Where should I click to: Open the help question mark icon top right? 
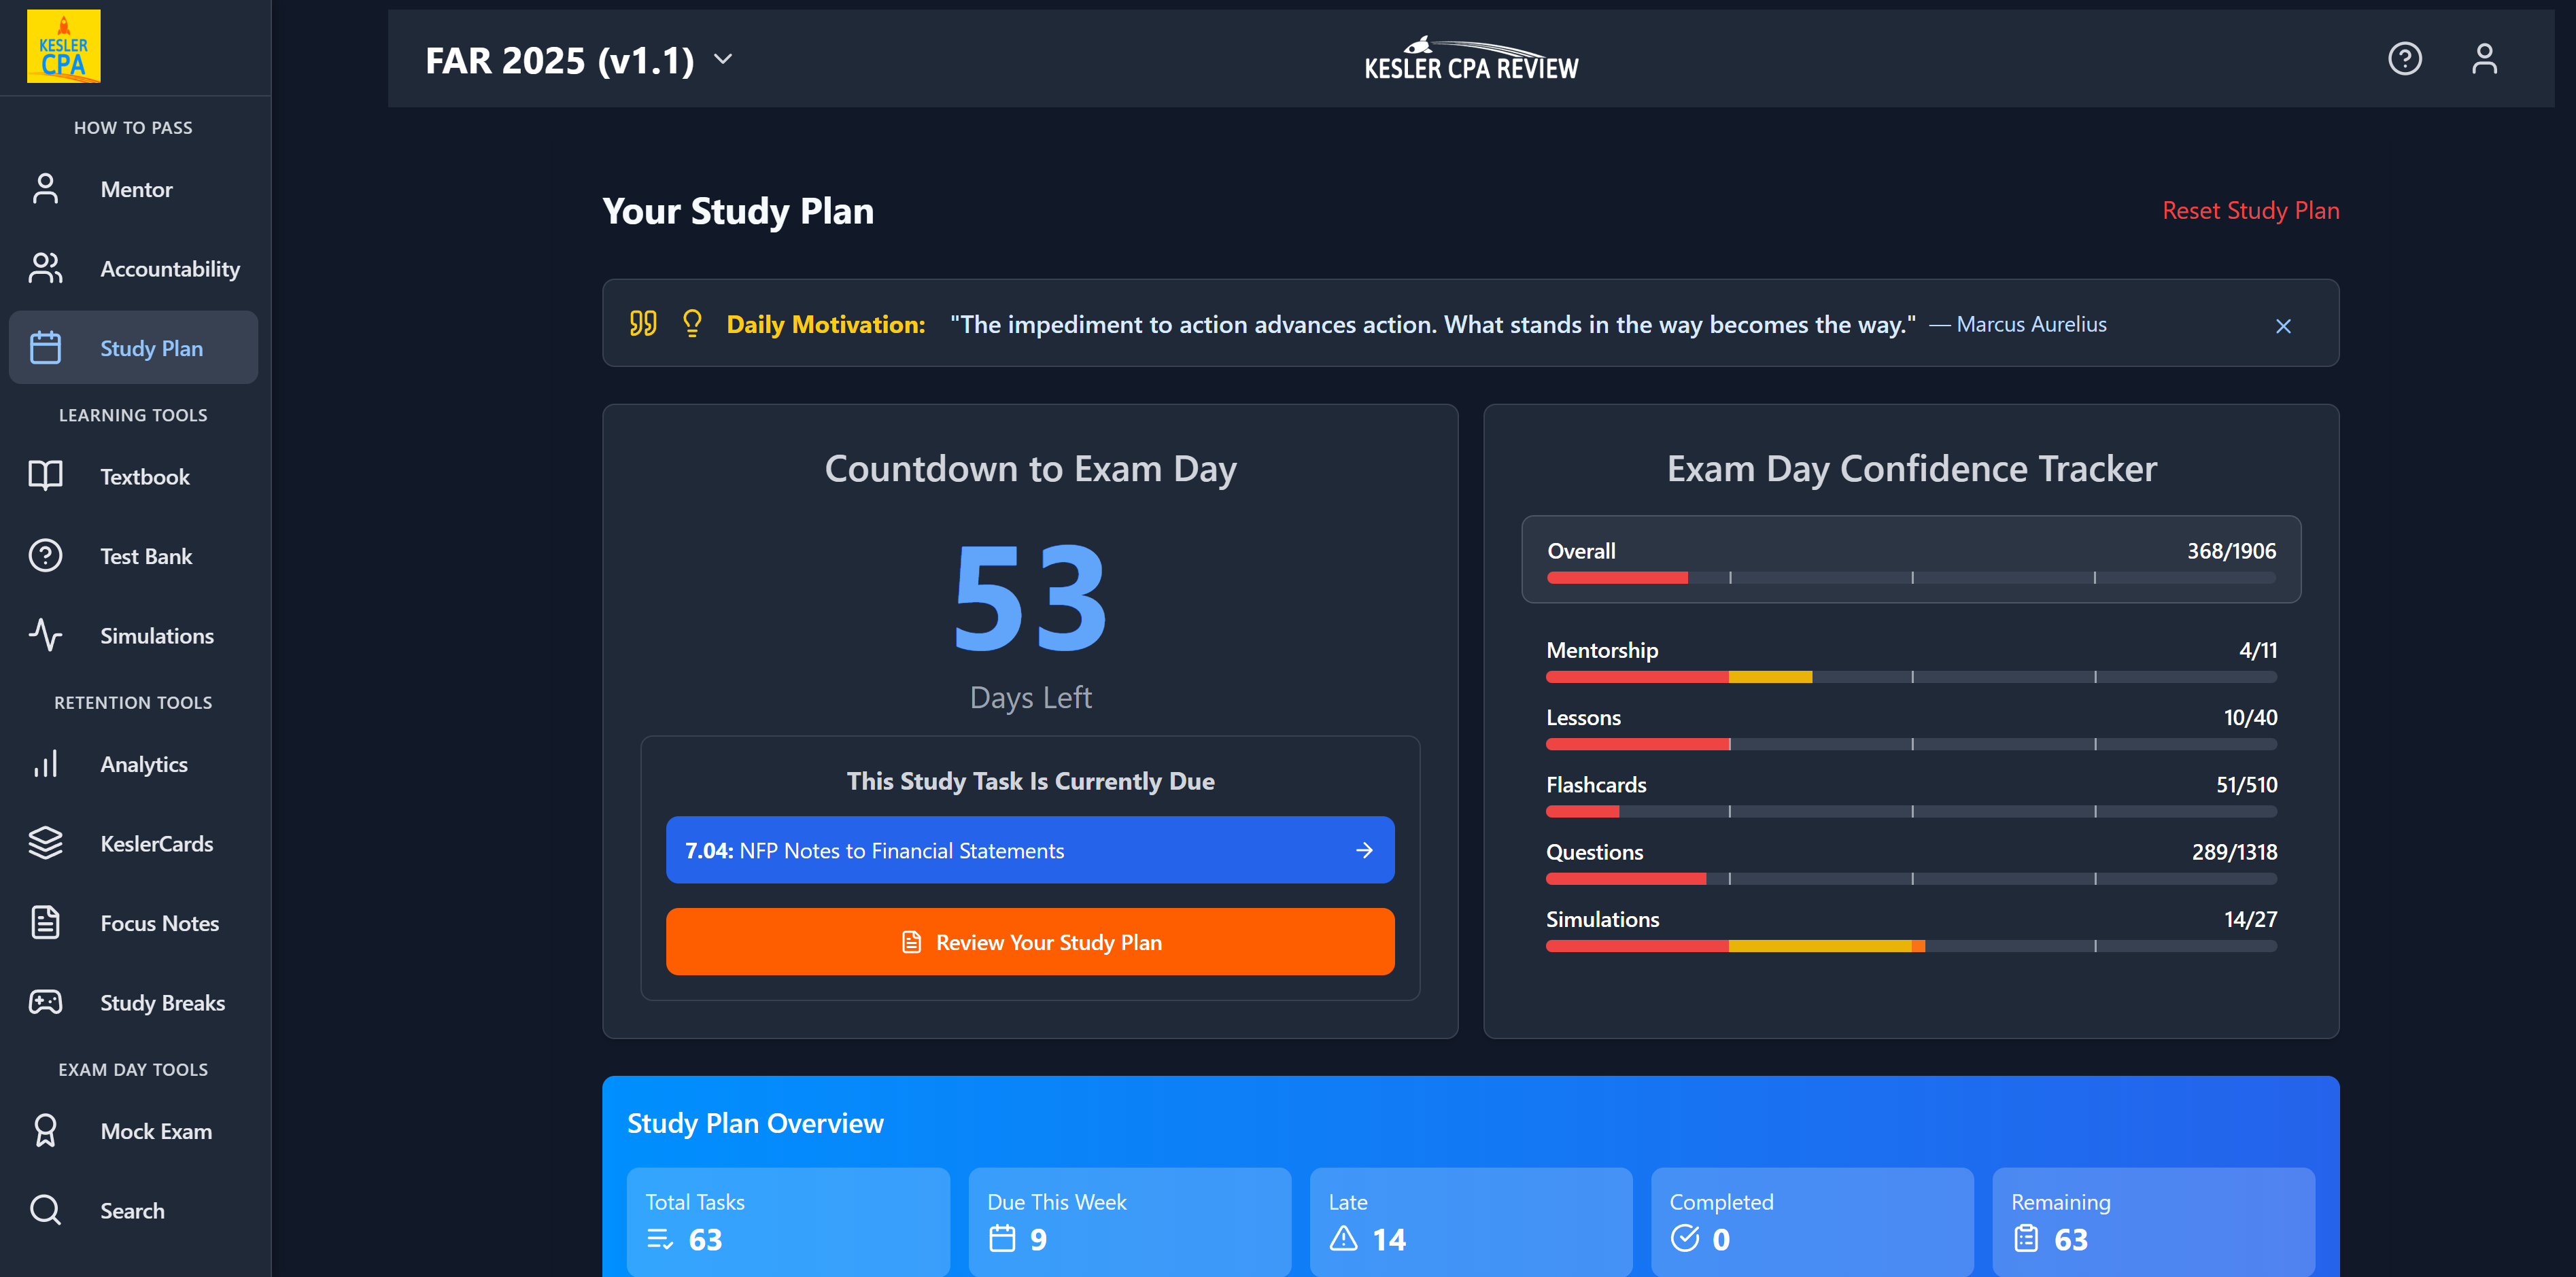coord(2405,59)
